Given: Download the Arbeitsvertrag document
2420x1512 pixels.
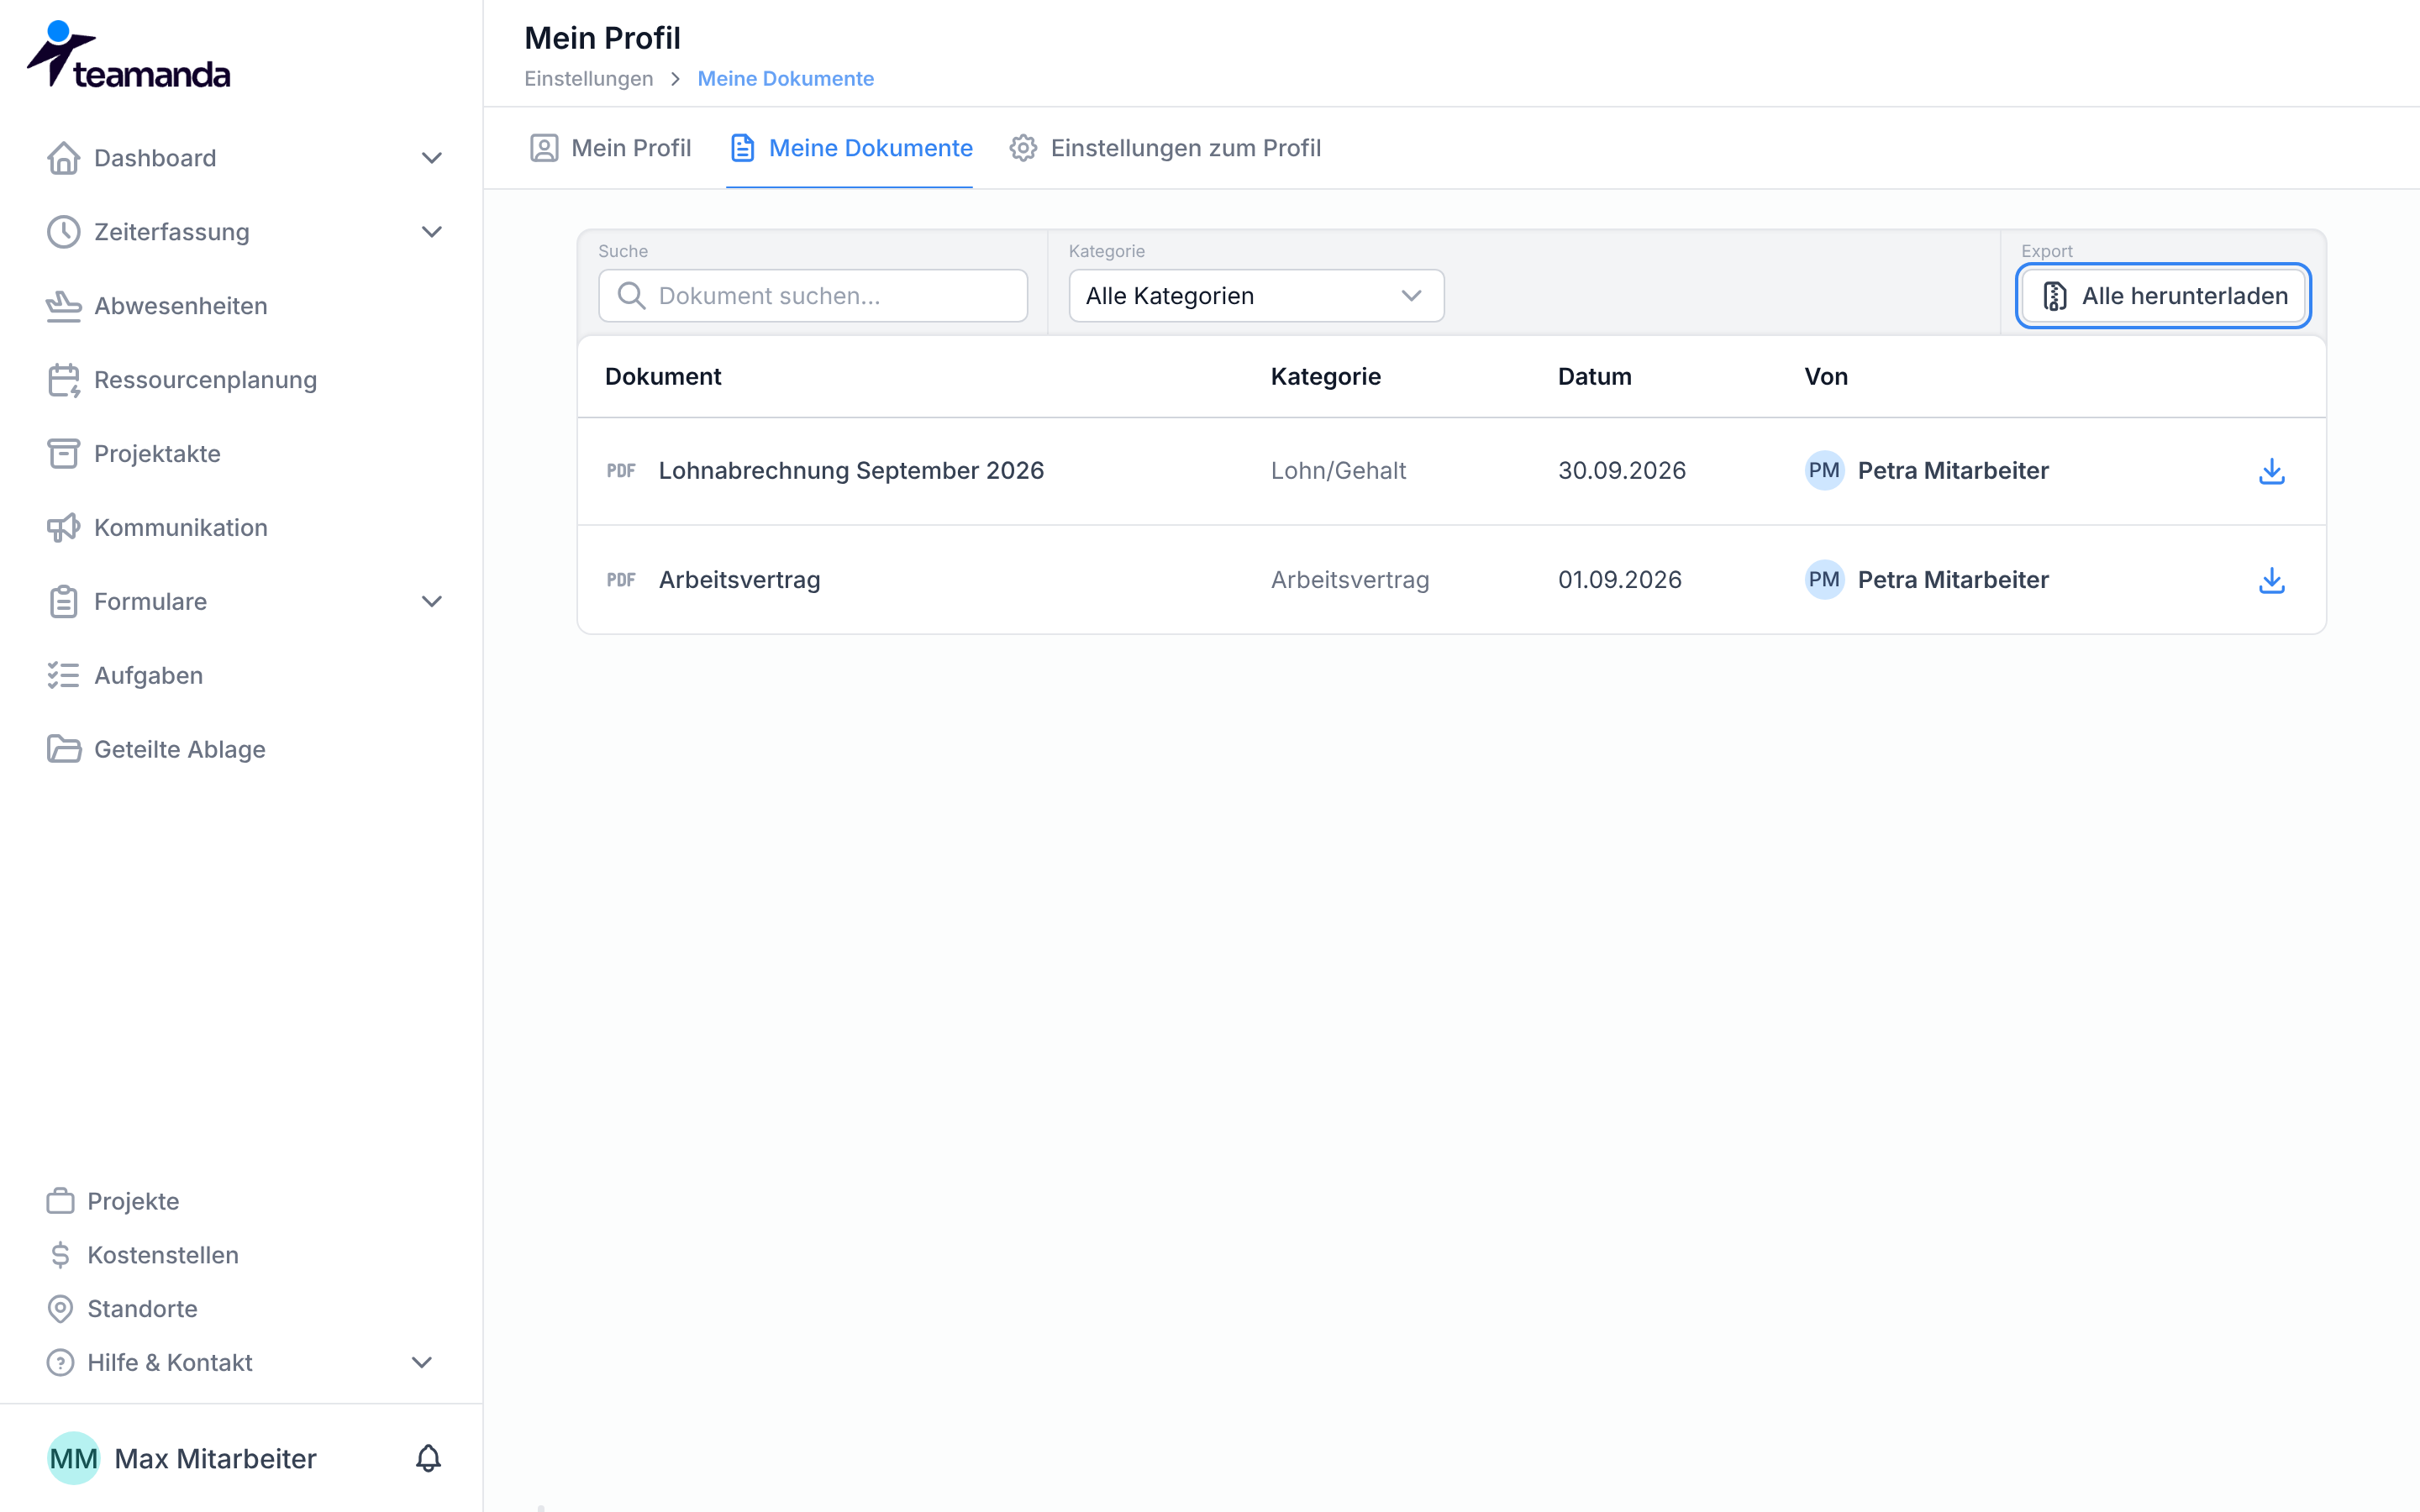Looking at the screenshot, I should 2271,580.
